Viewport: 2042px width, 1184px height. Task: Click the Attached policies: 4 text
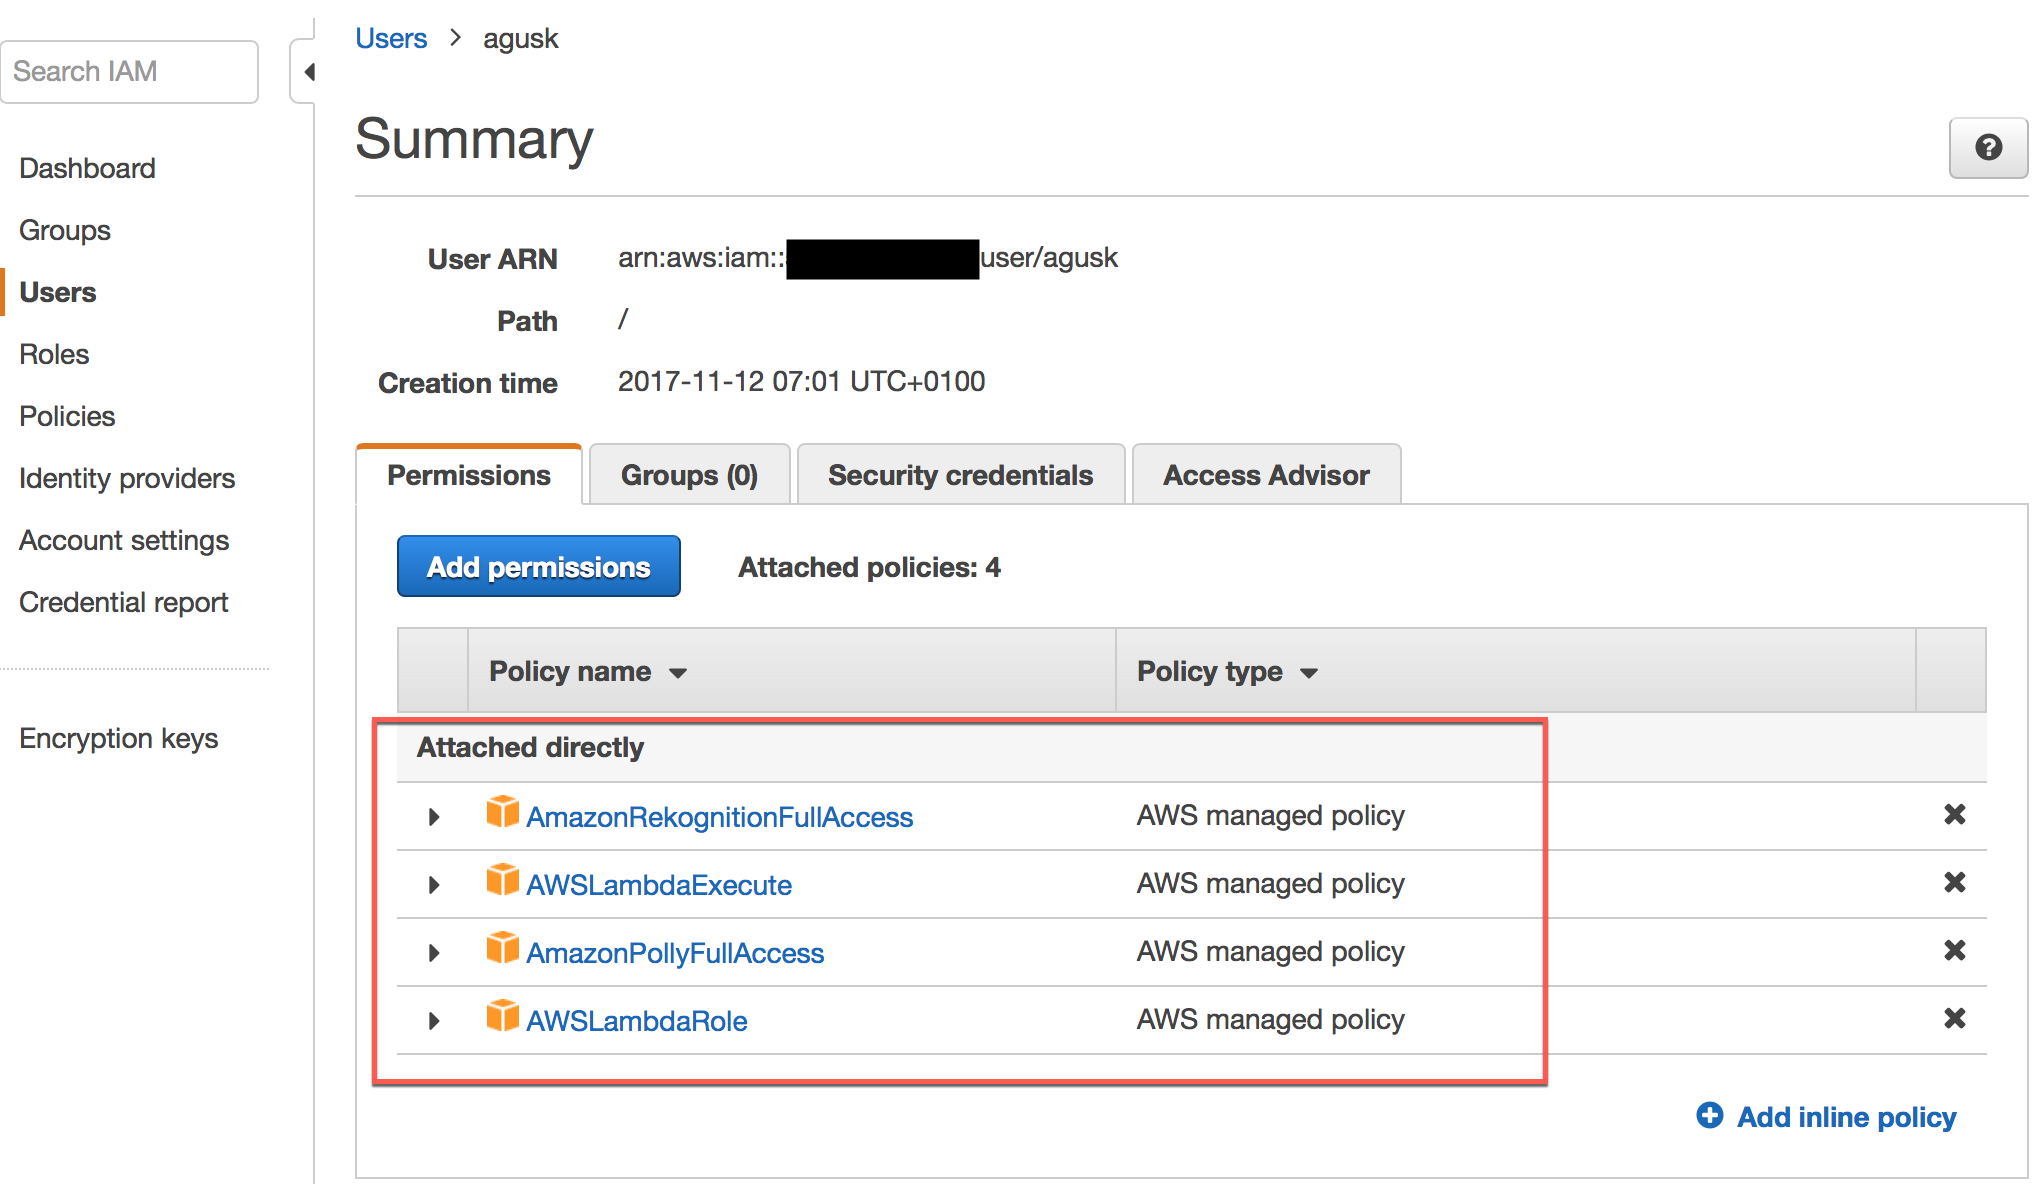pyautogui.click(x=869, y=567)
